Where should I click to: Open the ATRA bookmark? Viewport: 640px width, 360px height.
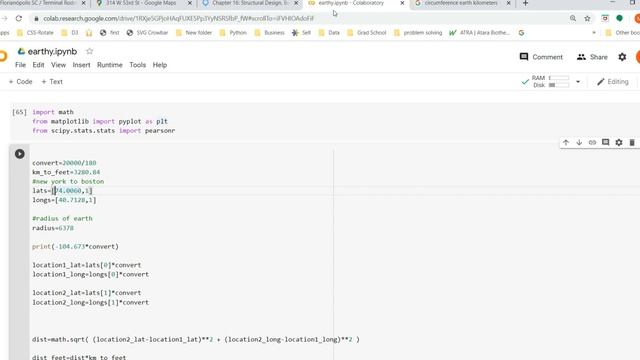point(480,33)
